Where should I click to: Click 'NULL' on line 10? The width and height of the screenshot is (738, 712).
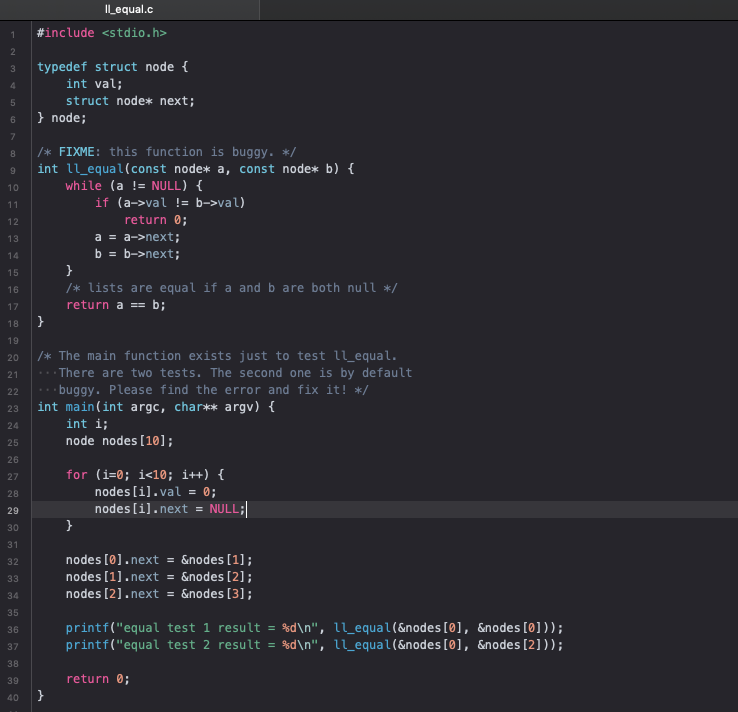click(x=166, y=186)
